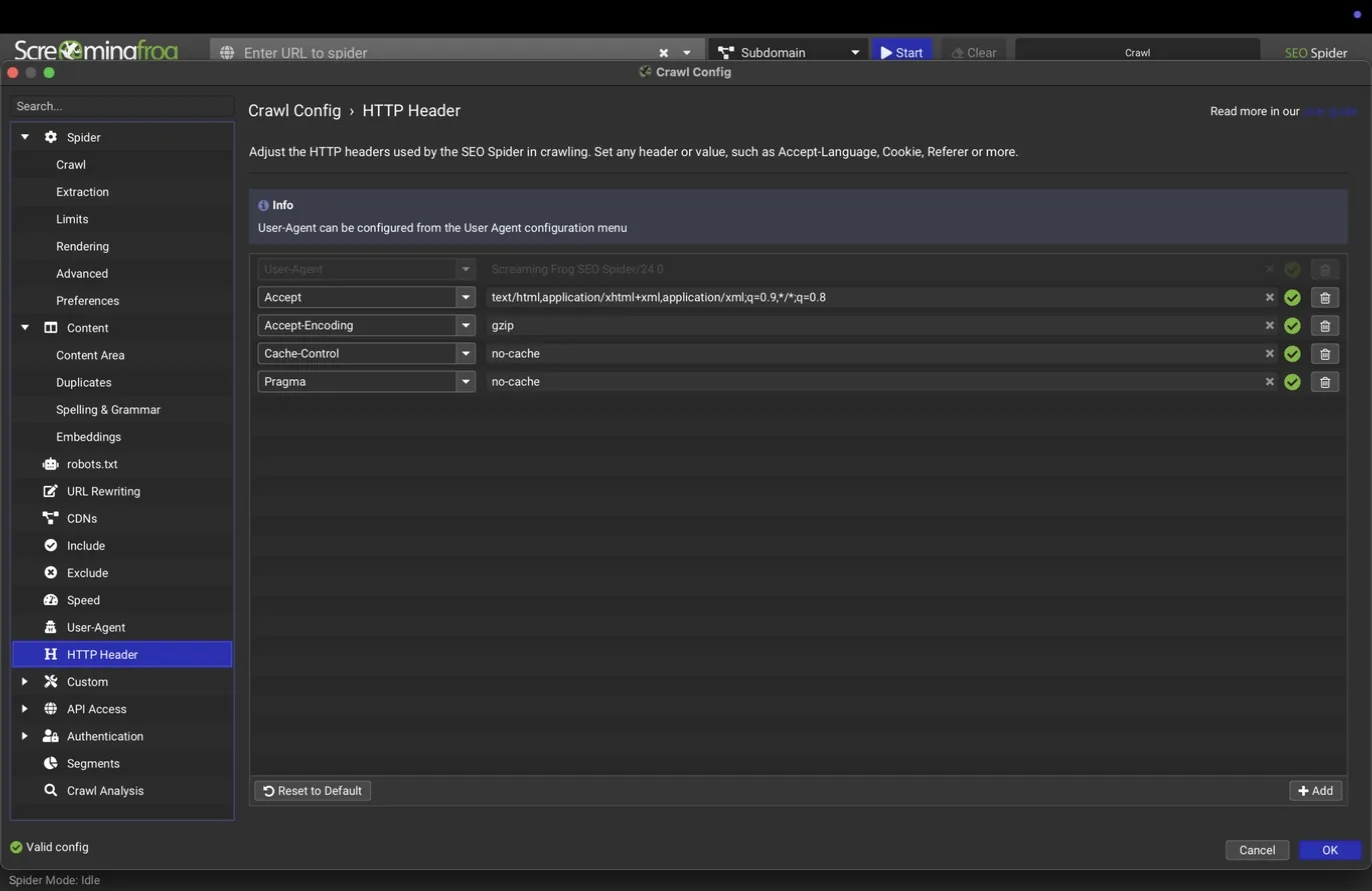Delete the Accept-Encoding header row
1372x891 pixels.
coord(1324,325)
